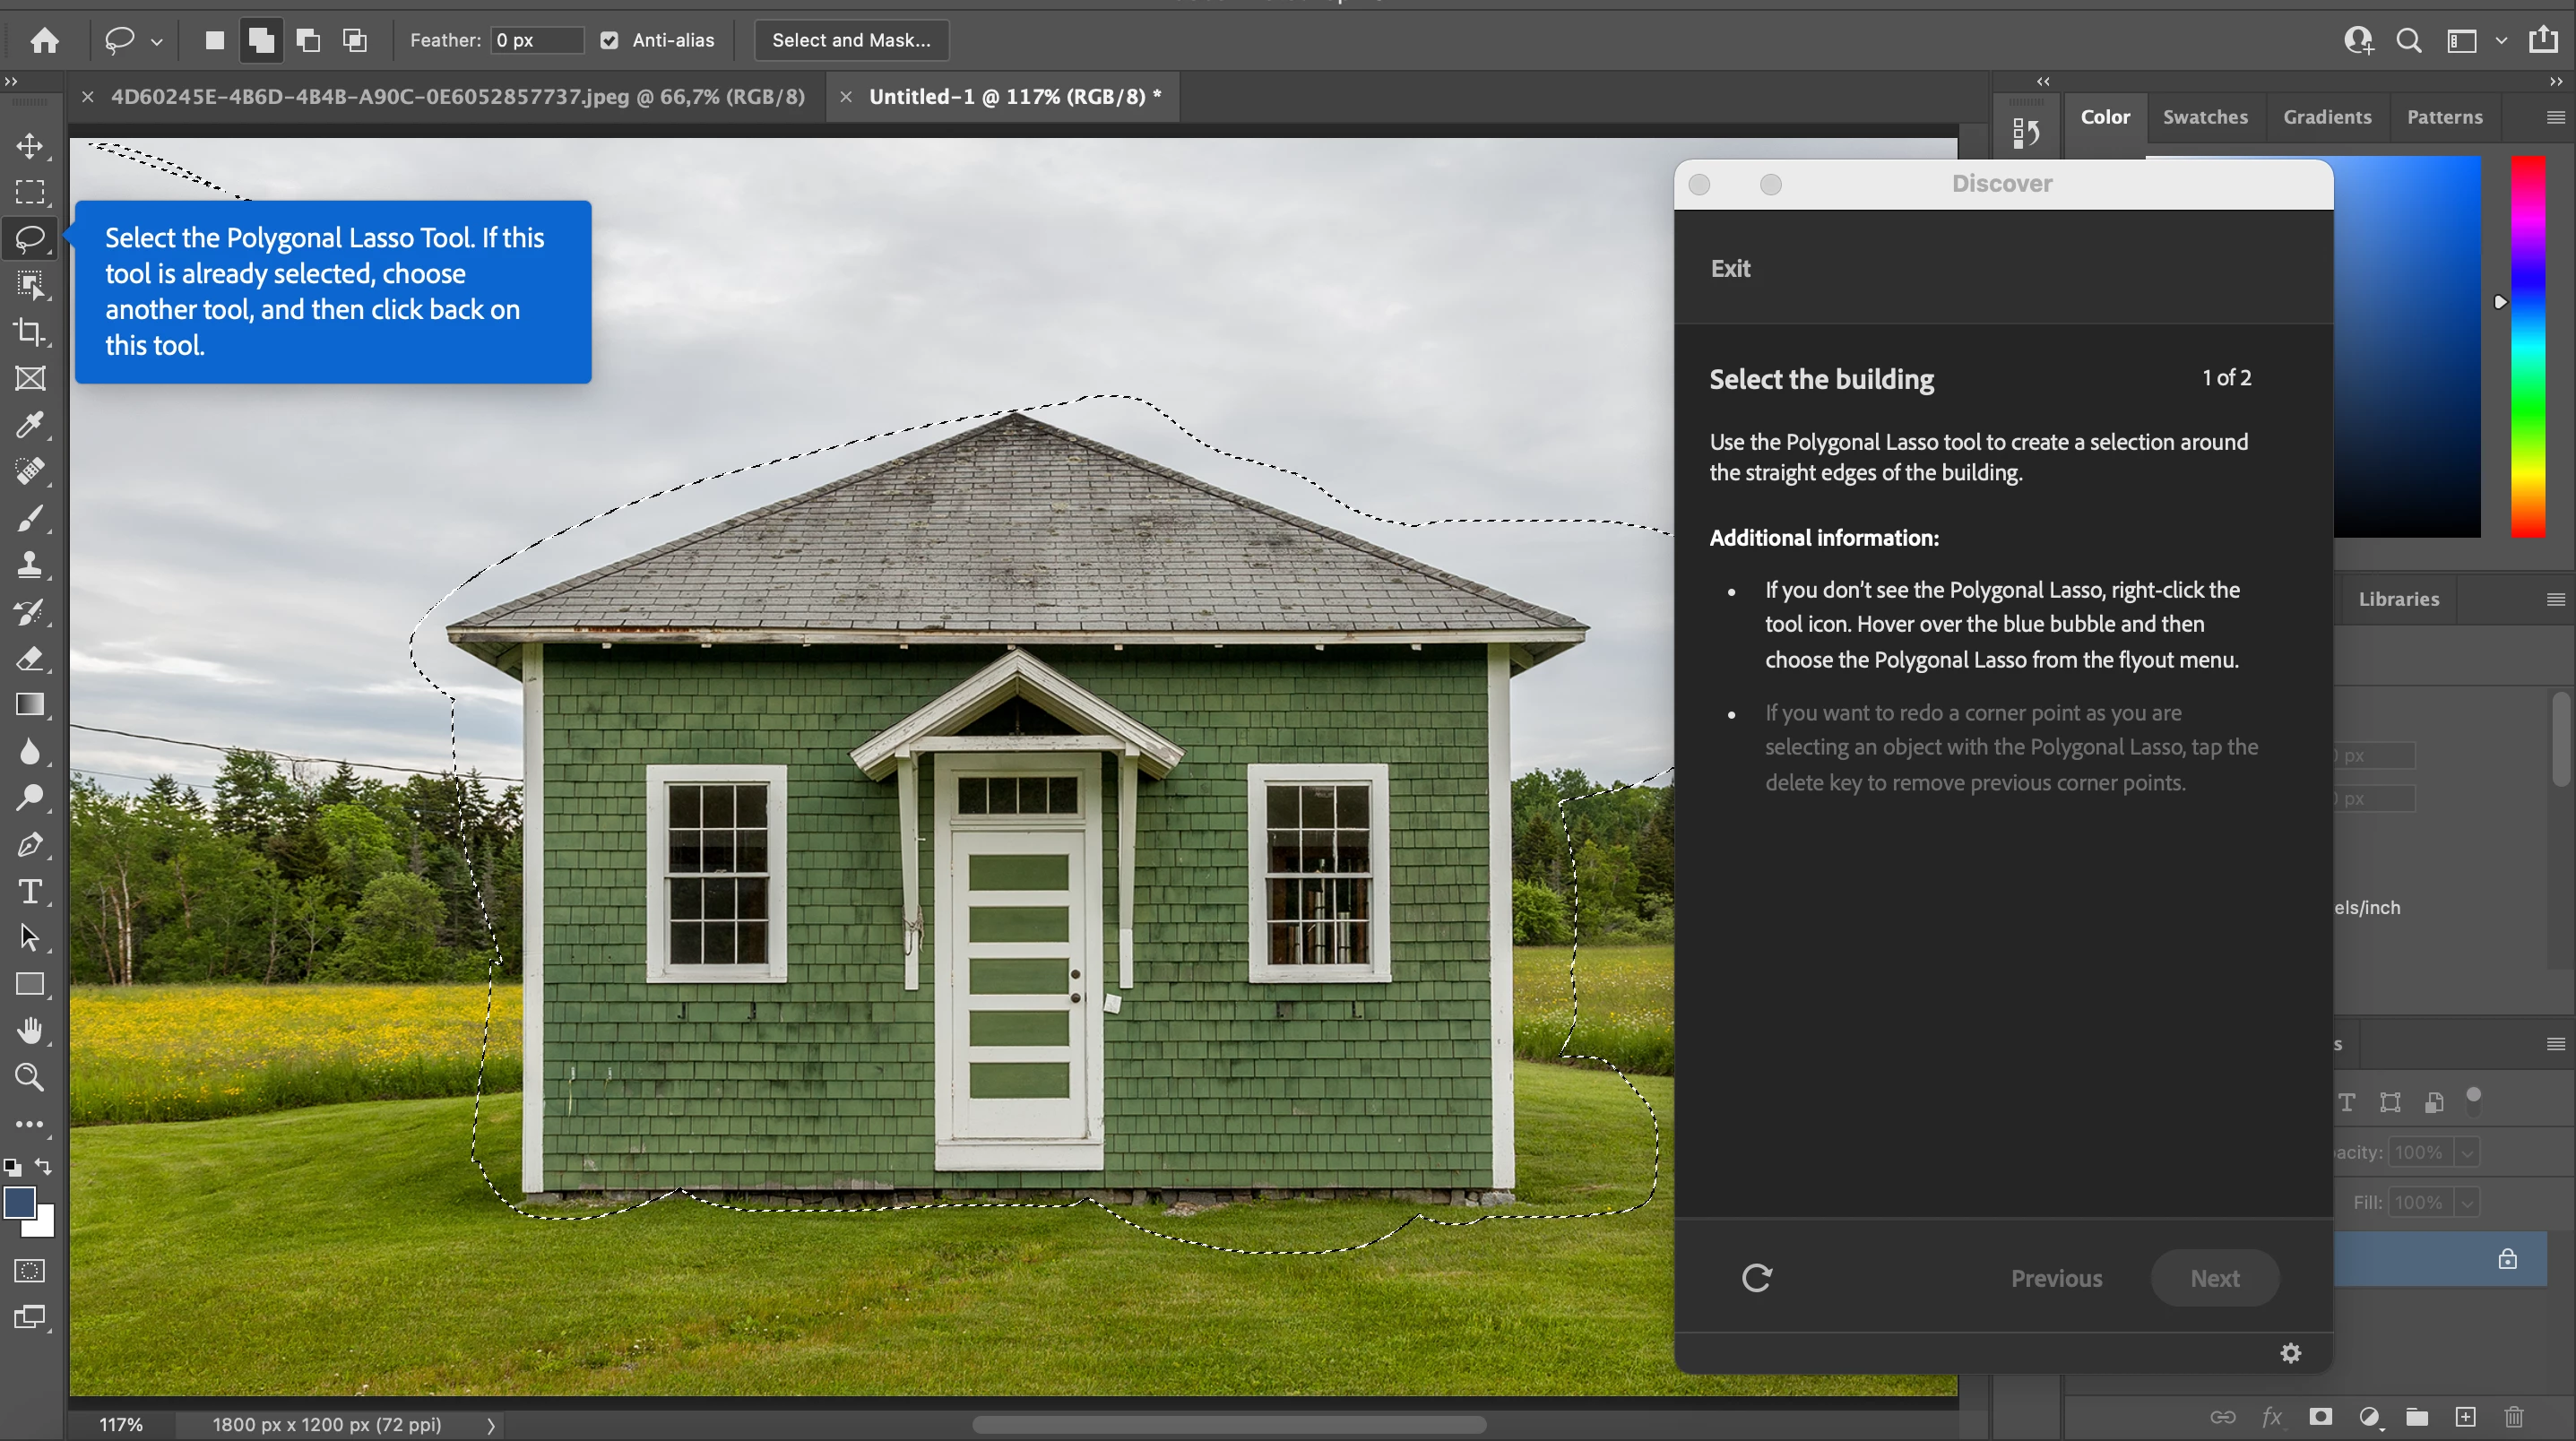Switch to the 4D60245E jpeg document tab

point(457,97)
